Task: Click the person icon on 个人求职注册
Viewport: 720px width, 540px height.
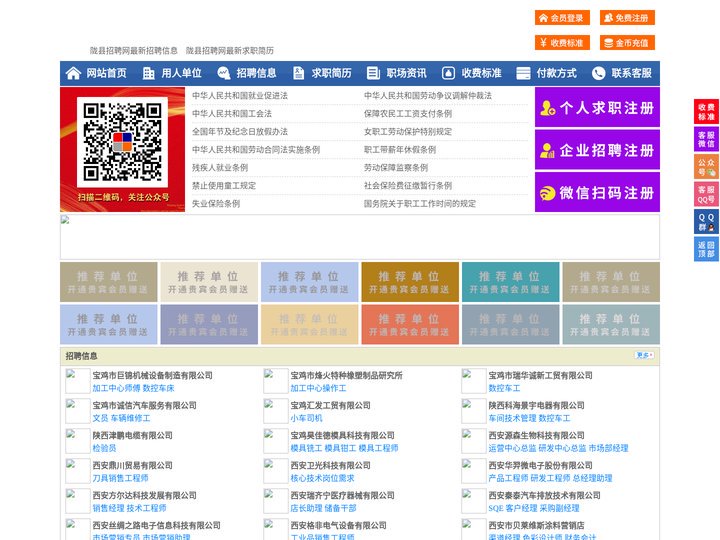Action: (x=547, y=108)
